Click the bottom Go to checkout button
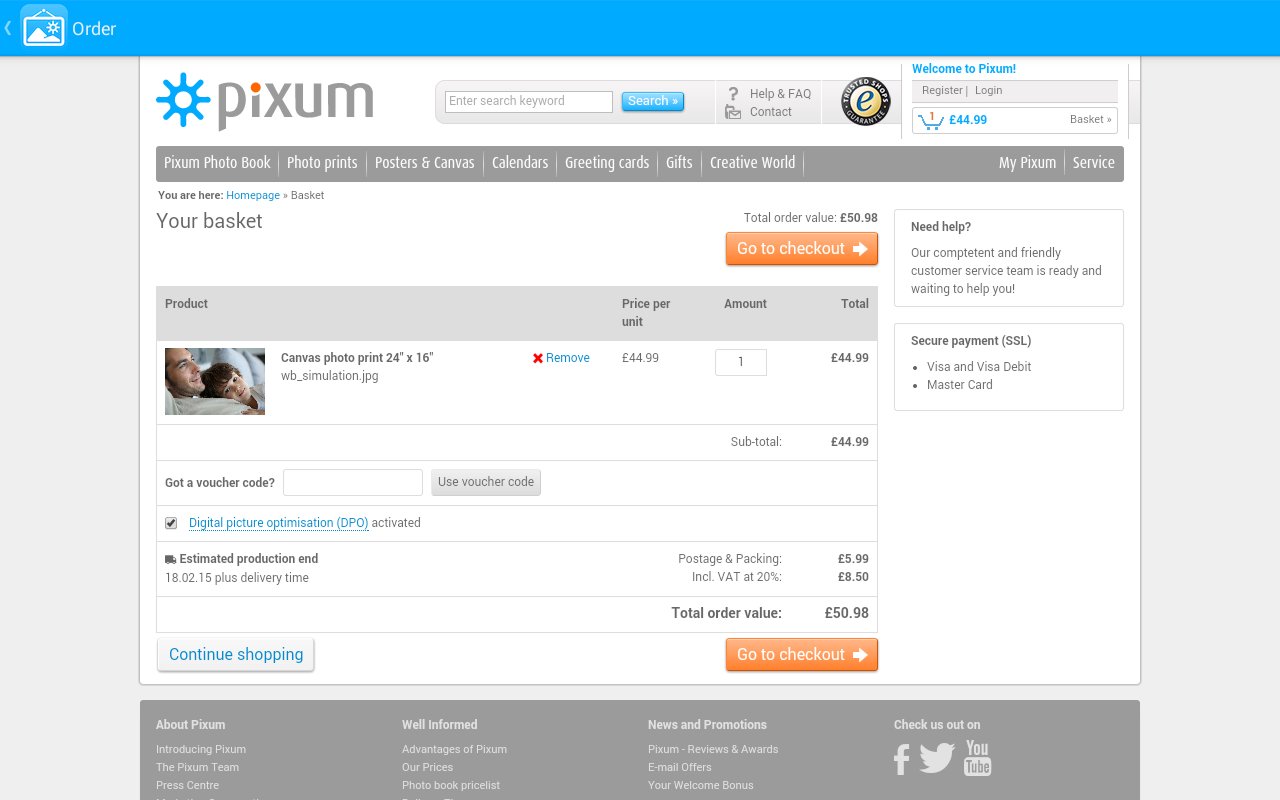This screenshot has height=800, width=1280. 802,655
